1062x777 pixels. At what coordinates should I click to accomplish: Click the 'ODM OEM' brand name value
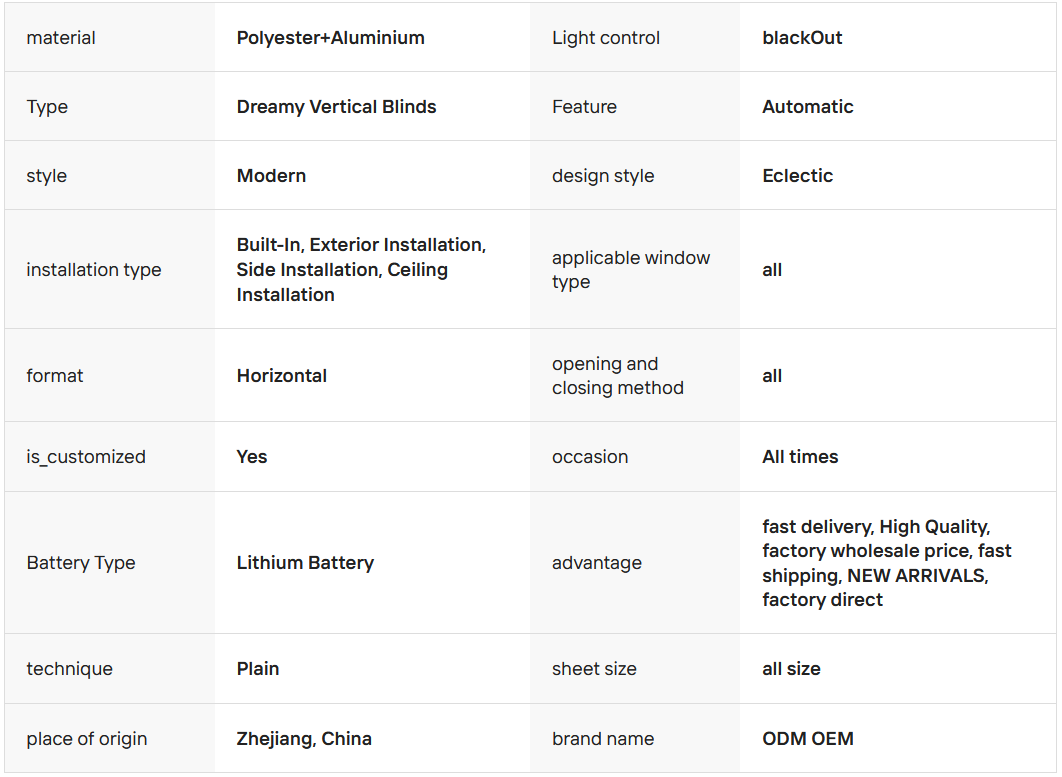[807, 739]
